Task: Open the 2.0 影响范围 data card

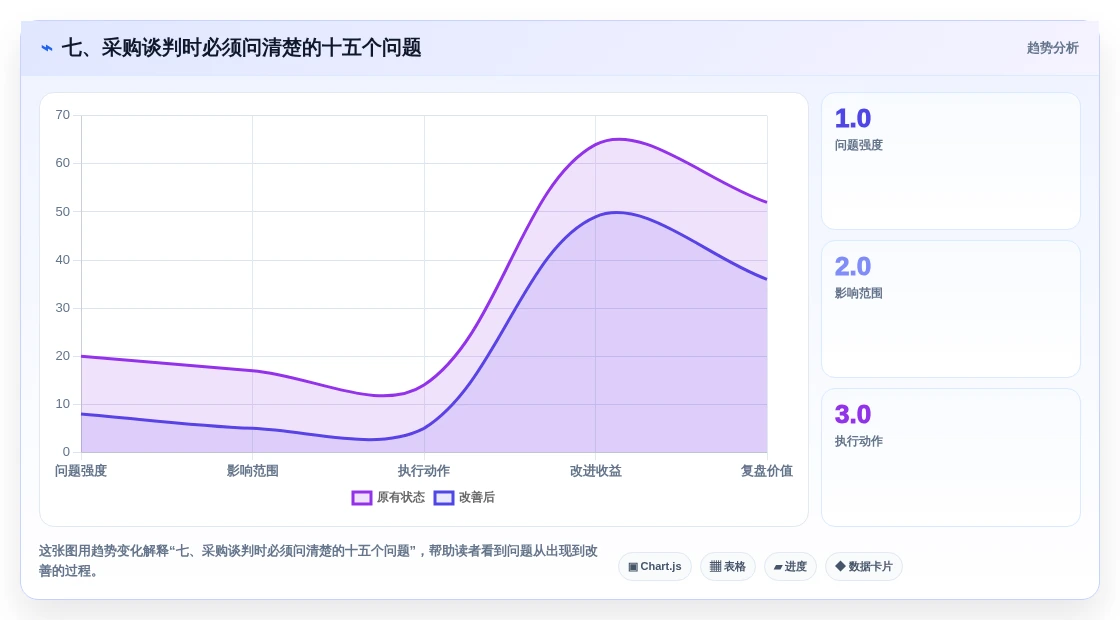Action: (951, 309)
